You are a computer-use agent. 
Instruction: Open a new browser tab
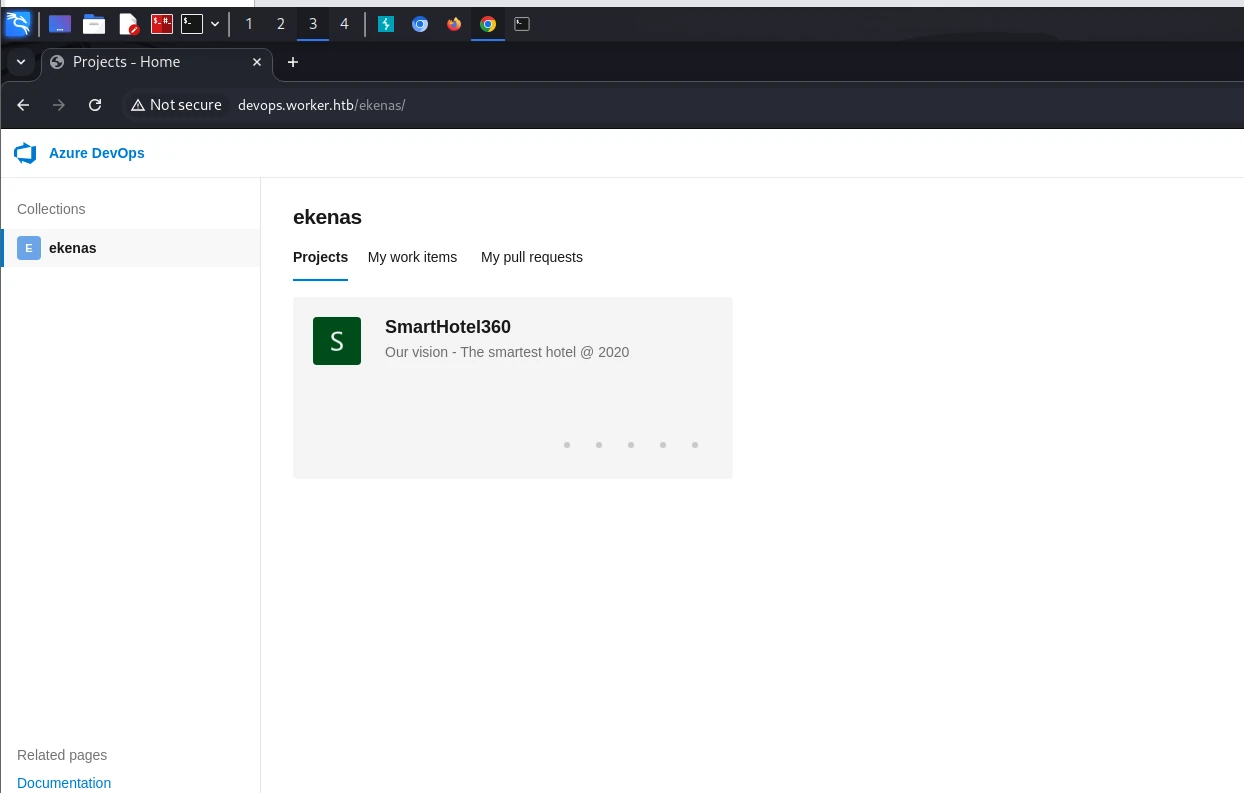(x=293, y=62)
